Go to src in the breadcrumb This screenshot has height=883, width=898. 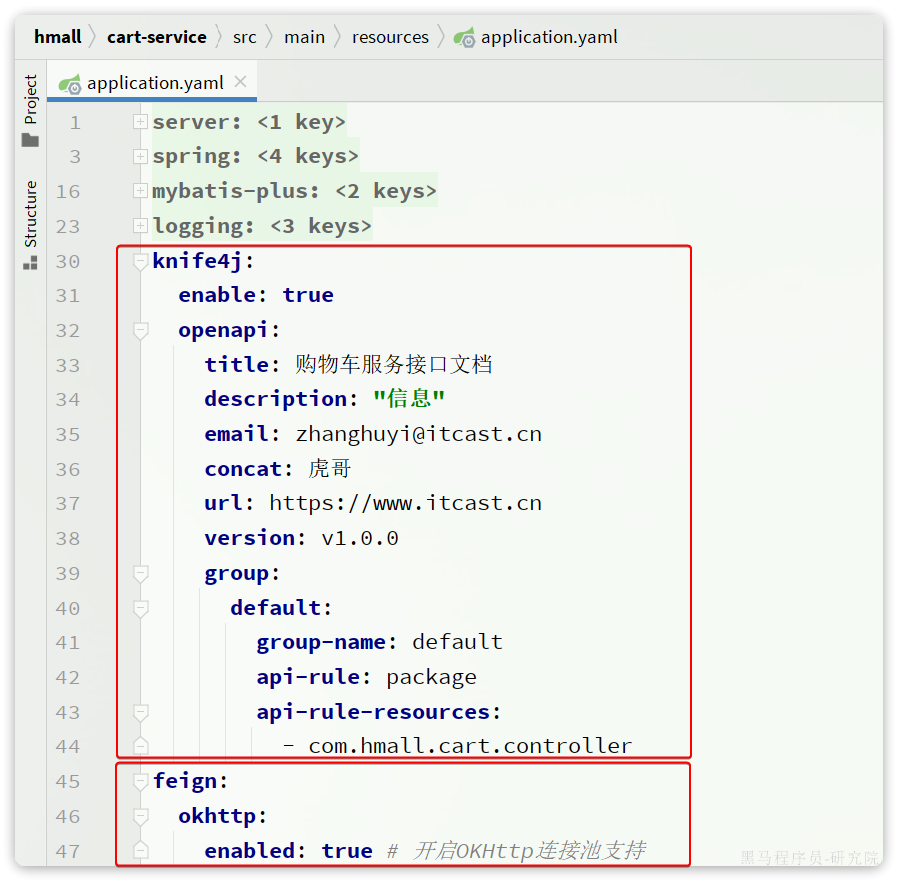(245, 37)
